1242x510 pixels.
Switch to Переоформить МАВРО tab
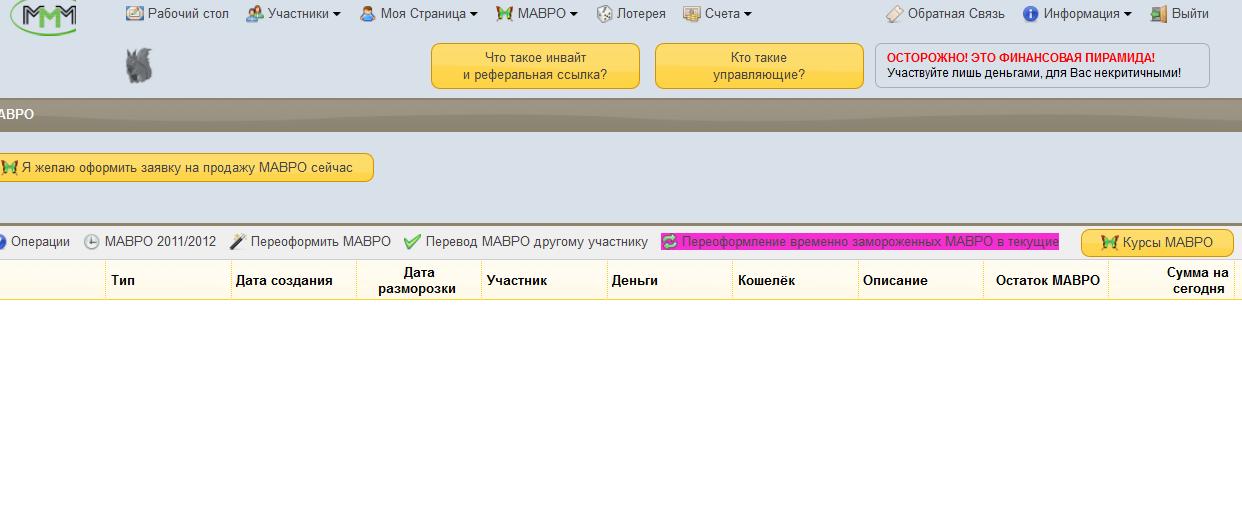[x=310, y=242]
